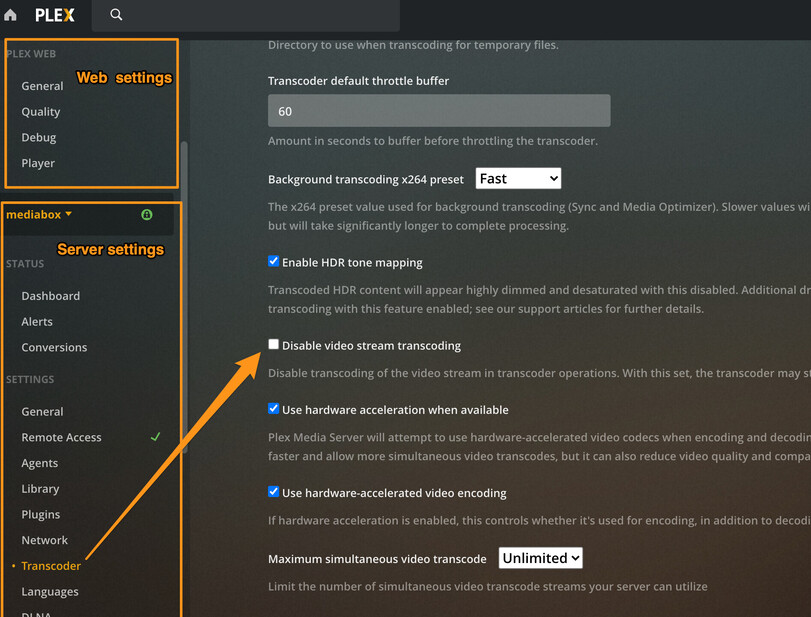Viewport: 811px width, 617px height.
Task: Open Plex Web Quality settings
Action: 41,112
